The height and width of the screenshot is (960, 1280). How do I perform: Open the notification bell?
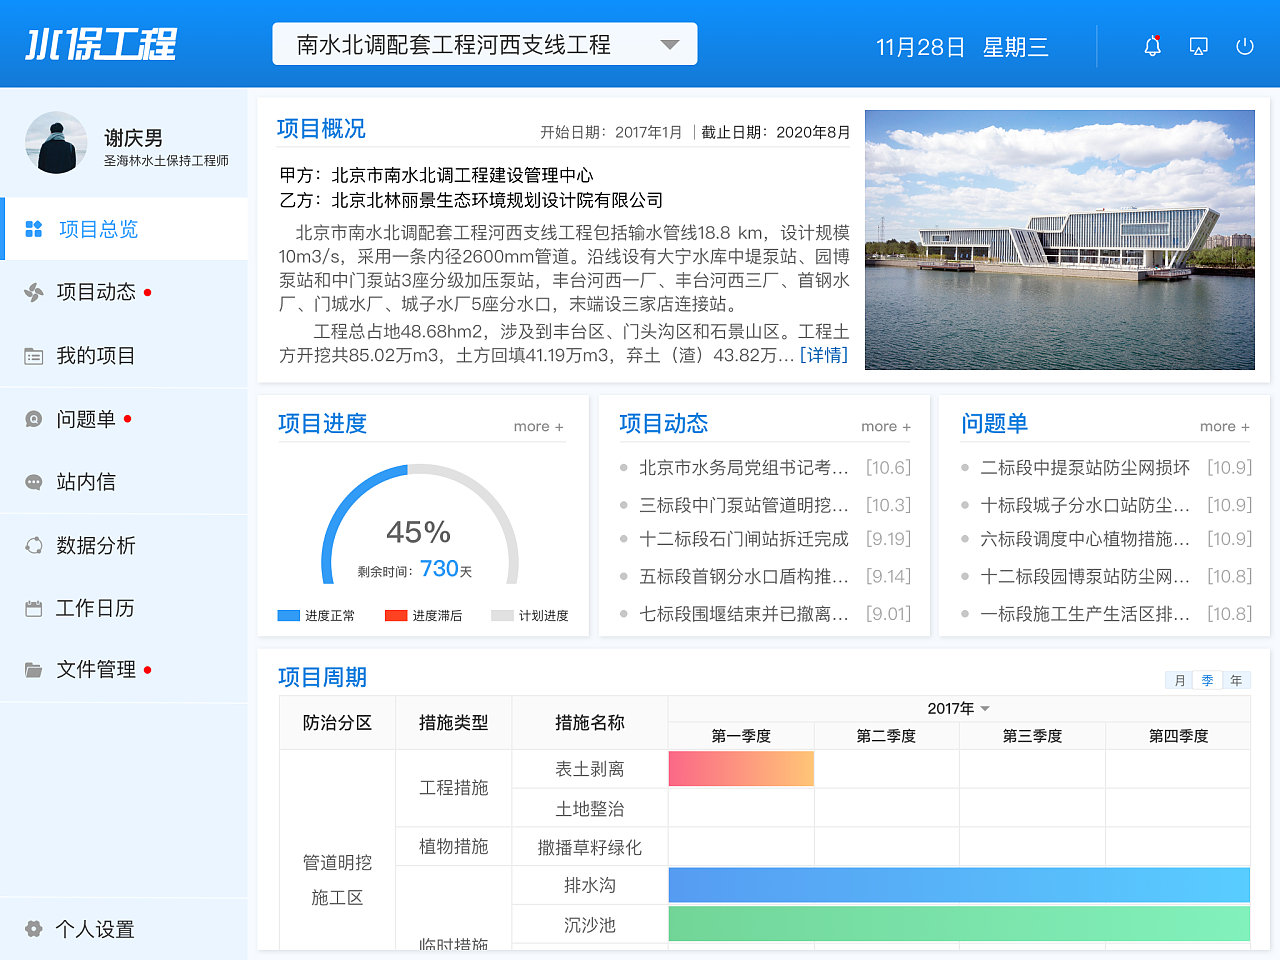(x=1152, y=46)
